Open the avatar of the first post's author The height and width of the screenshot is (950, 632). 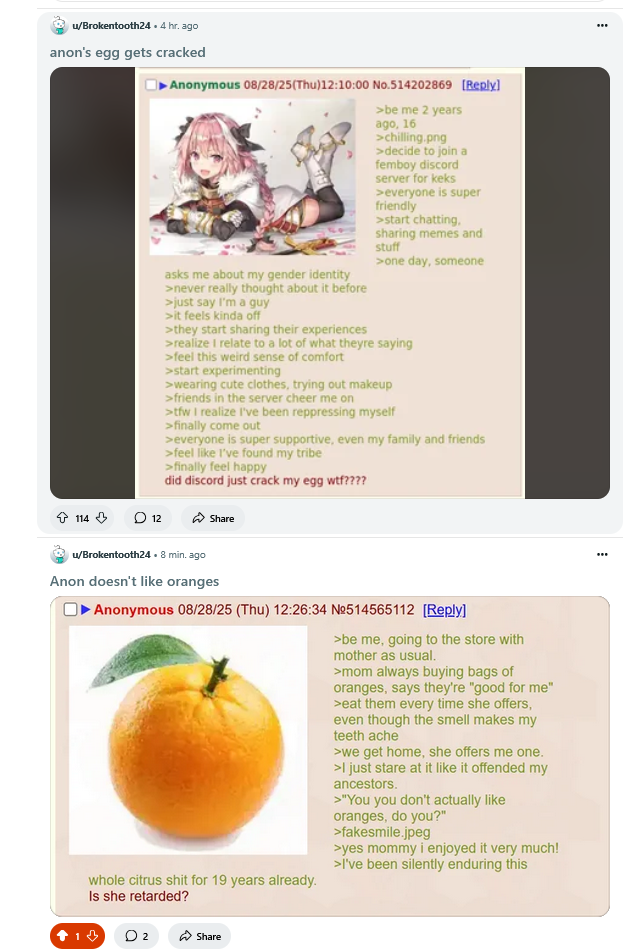[59, 25]
